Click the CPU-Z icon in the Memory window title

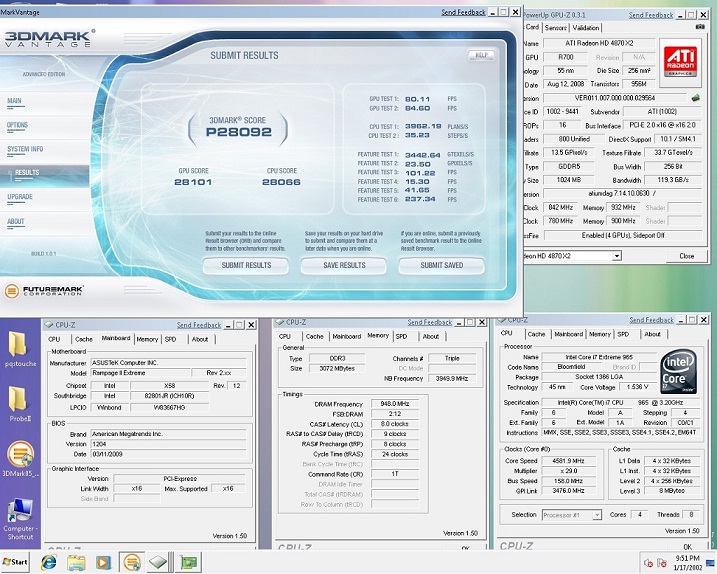pyautogui.click(x=280, y=322)
